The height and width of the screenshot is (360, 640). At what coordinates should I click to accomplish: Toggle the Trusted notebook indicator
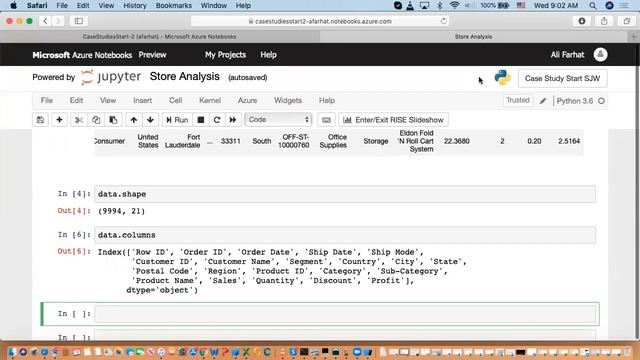[x=518, y=100]
